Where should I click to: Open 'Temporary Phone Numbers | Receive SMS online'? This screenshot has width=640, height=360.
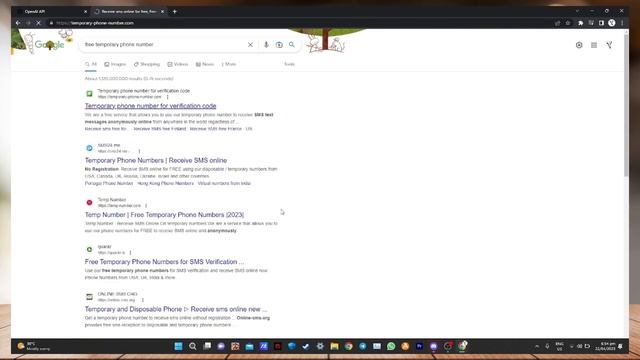(x=156, y=160)
